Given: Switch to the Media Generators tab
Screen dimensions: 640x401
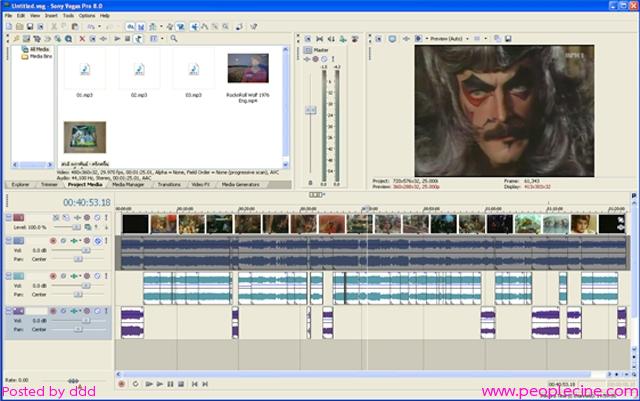Looking at the screenshot, I should [x=240, y=185].
